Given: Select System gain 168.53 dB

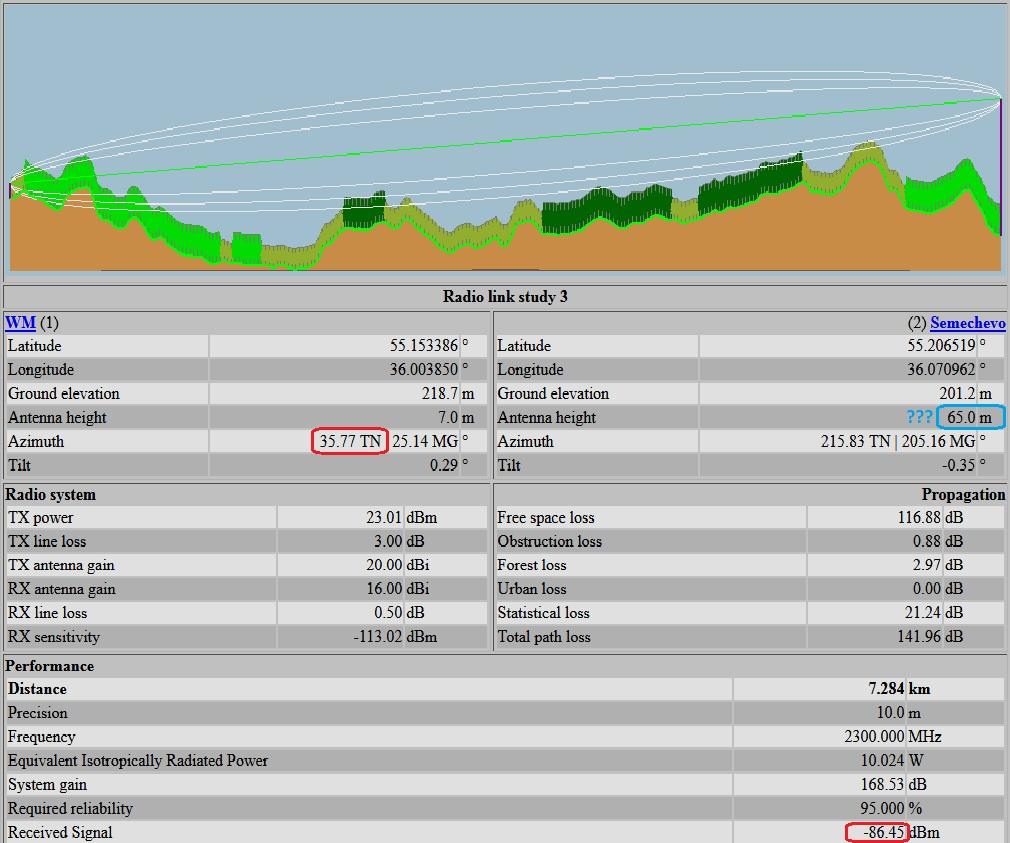Looking at the screenshot, I should coord(893,784).
